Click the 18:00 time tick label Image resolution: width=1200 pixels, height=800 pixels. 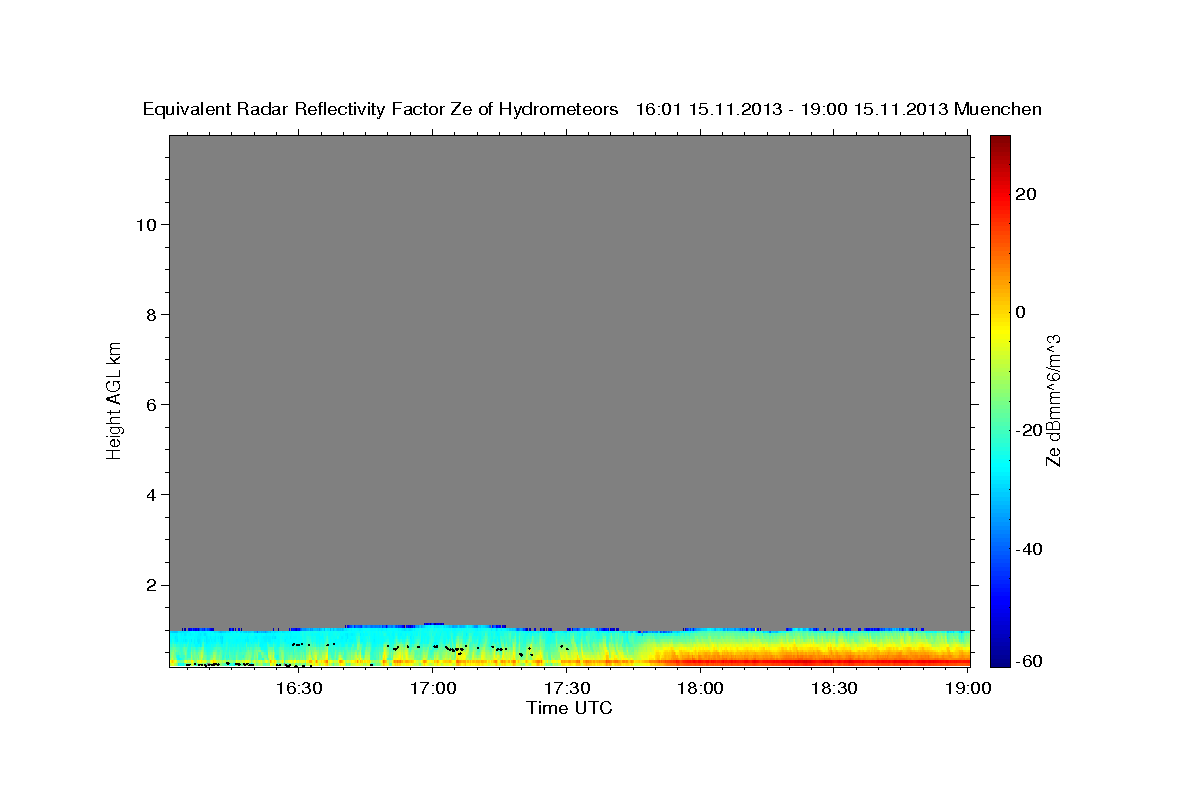pyautogui.click(x=701, y=688)
